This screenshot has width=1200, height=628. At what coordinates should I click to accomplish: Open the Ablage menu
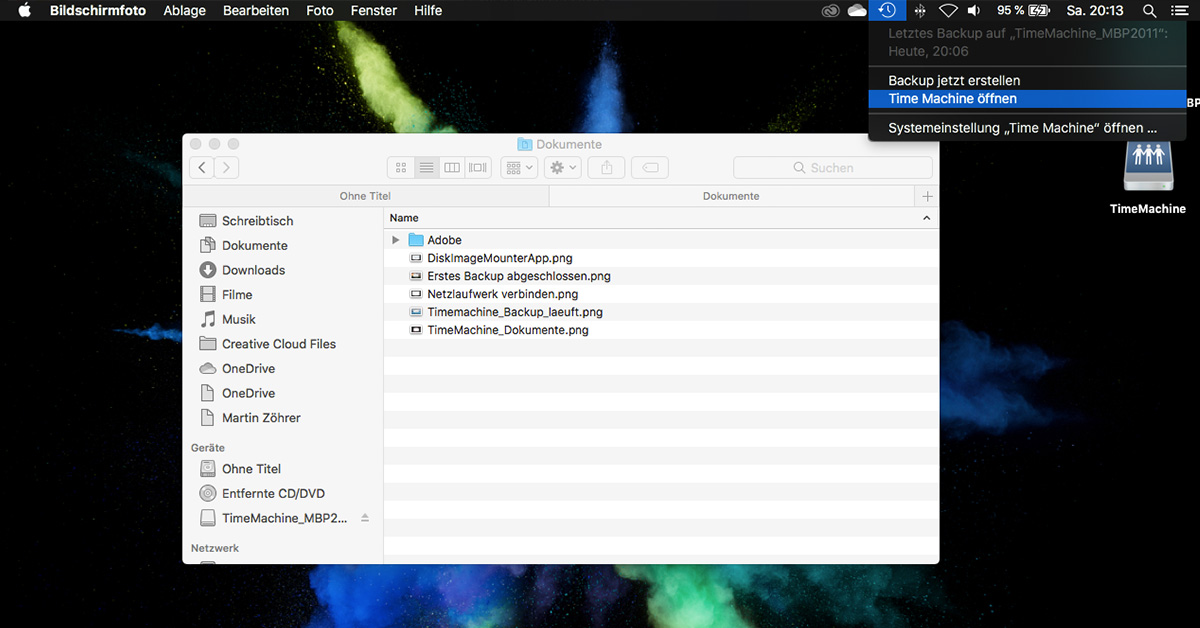[x=184, y=11]
